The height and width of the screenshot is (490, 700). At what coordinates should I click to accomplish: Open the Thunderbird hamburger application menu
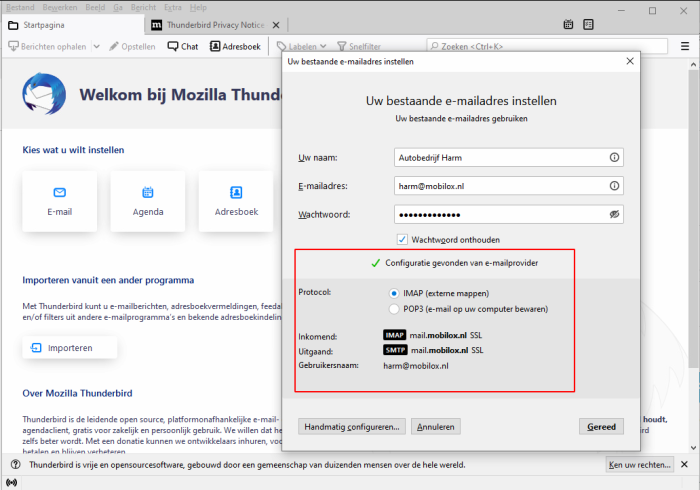685,46
